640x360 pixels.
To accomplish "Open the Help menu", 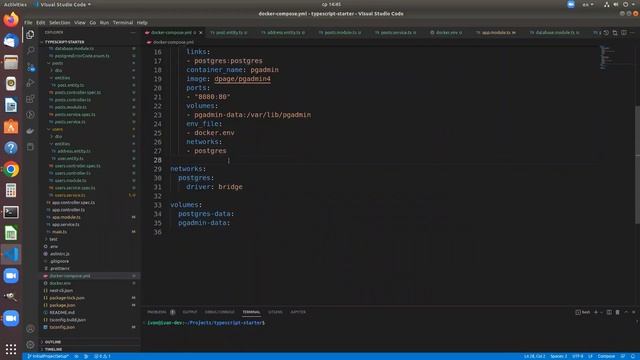I will tap(142, 23).
